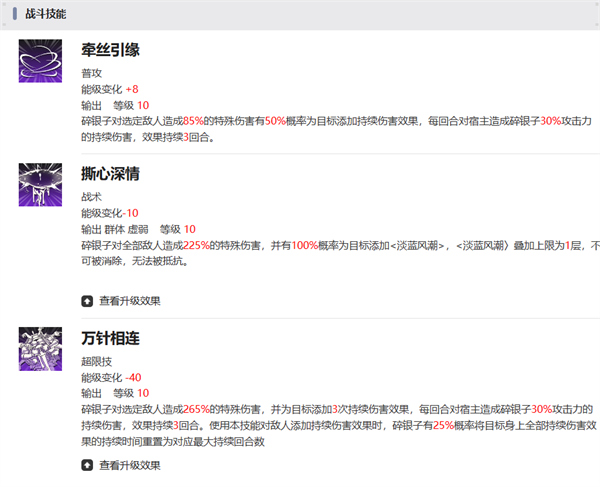Screen dimensions: 600x487
Task: Click the upgrade arrow icon under 撕心深情
Action: [88, 300]
